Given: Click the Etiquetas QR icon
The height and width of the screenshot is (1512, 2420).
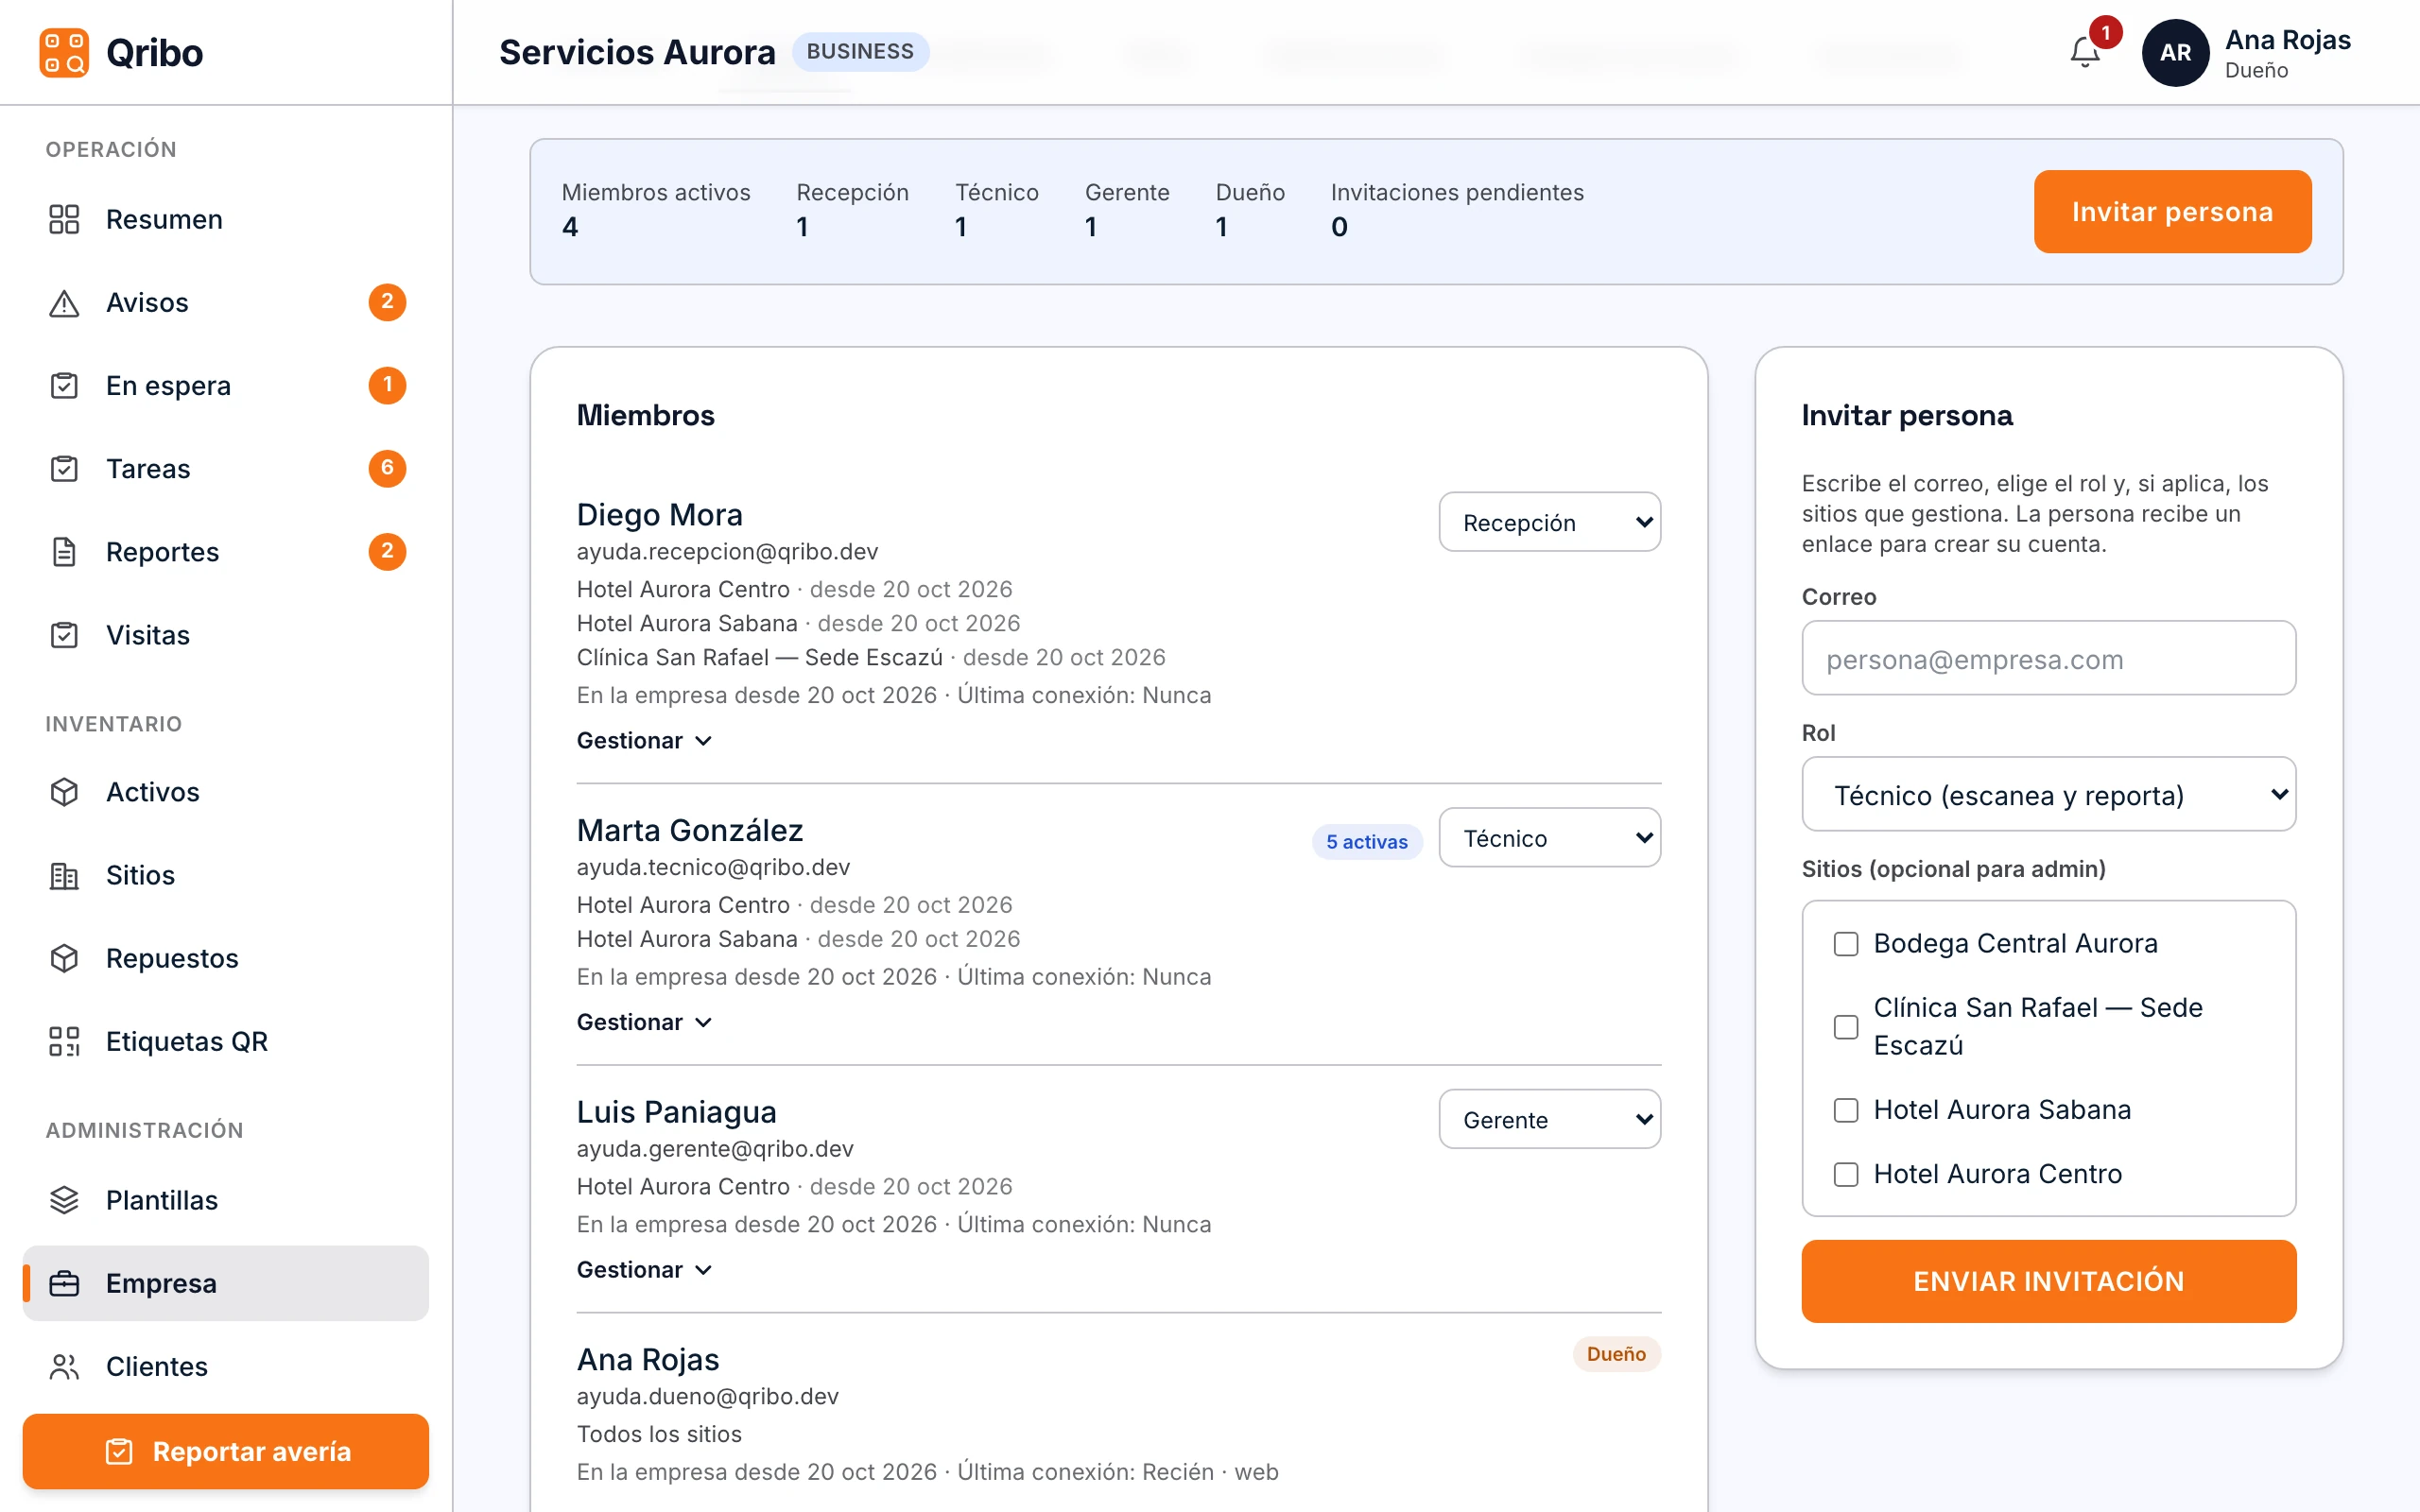Looking at the screenshot, I should coord(64,1041).
